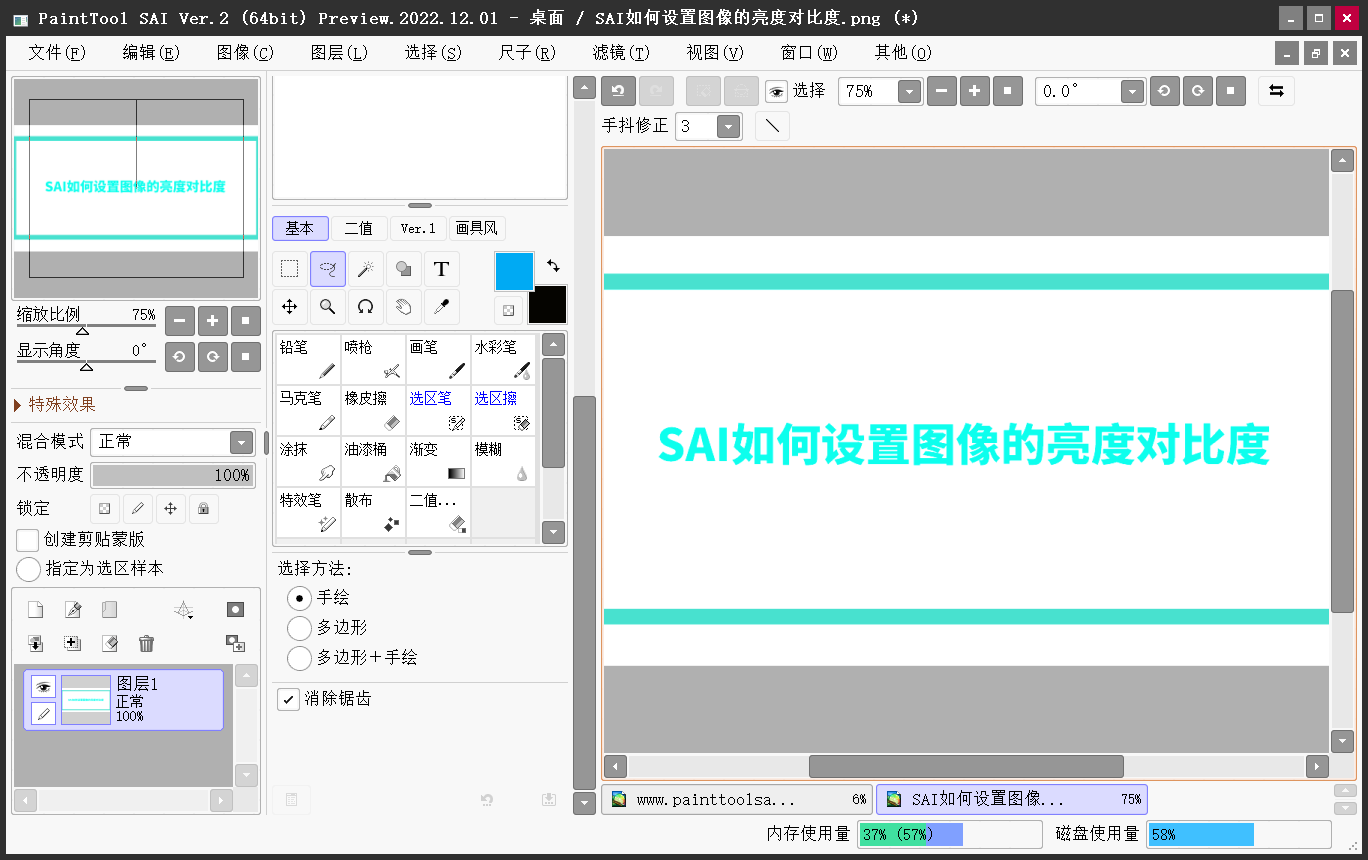
Task: Choose the 画笔 brush tool
Action: [x=438, y=360]
